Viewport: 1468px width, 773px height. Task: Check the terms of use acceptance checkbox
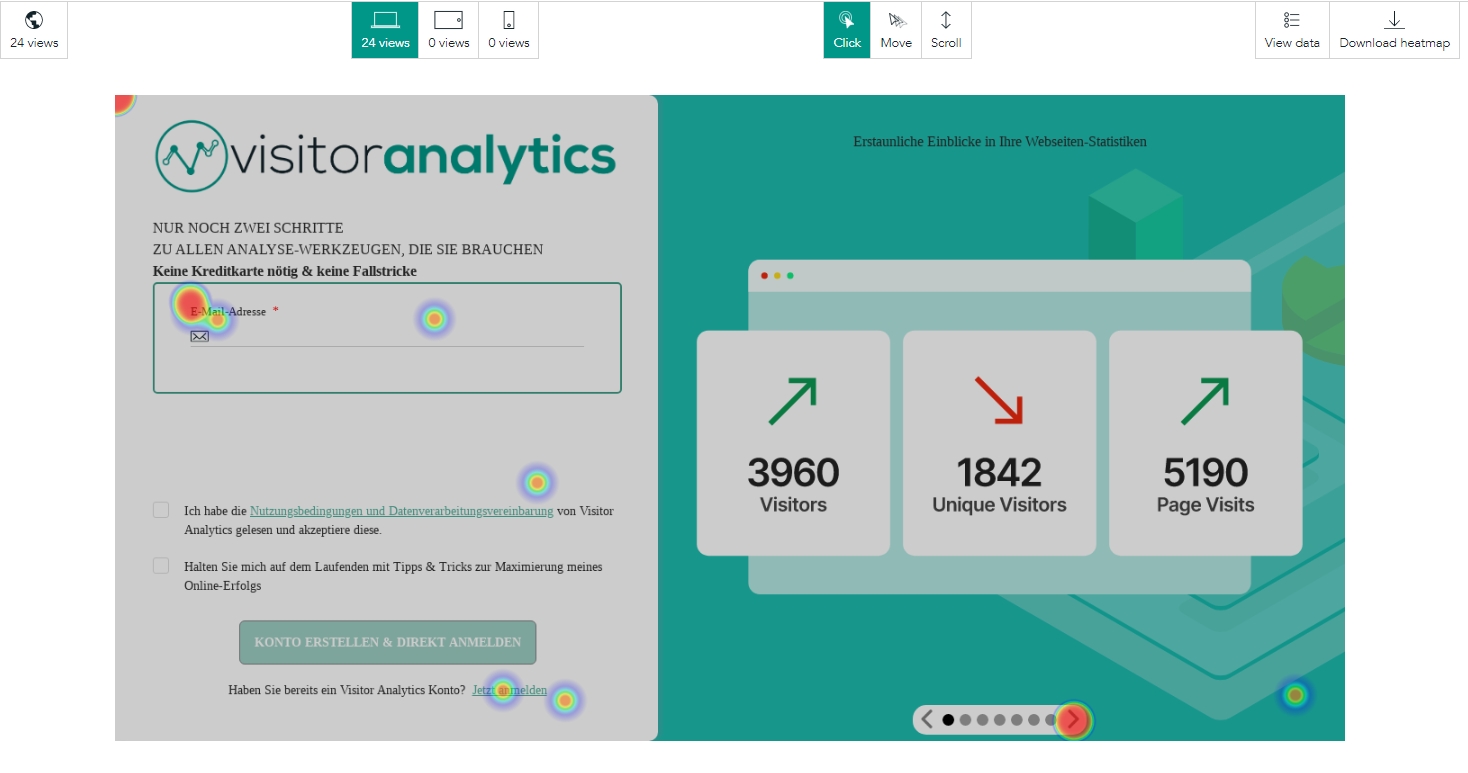click(x=161, y=510)
